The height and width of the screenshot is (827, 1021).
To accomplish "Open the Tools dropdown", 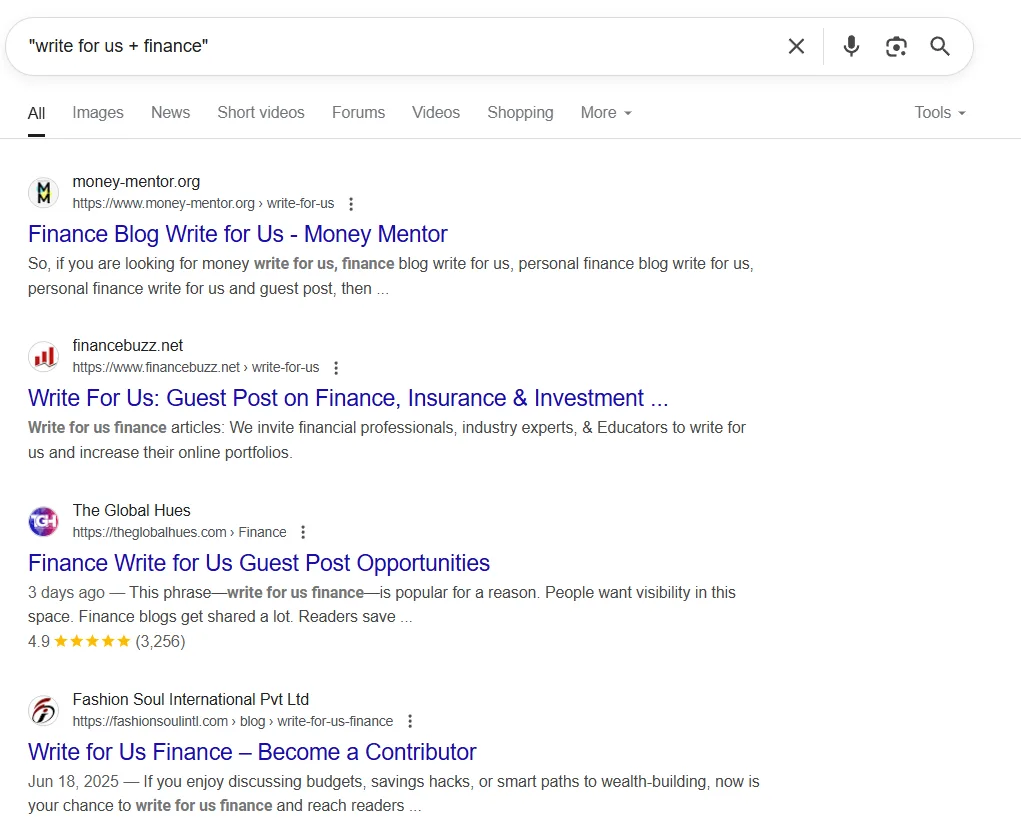I will point(939,113).
